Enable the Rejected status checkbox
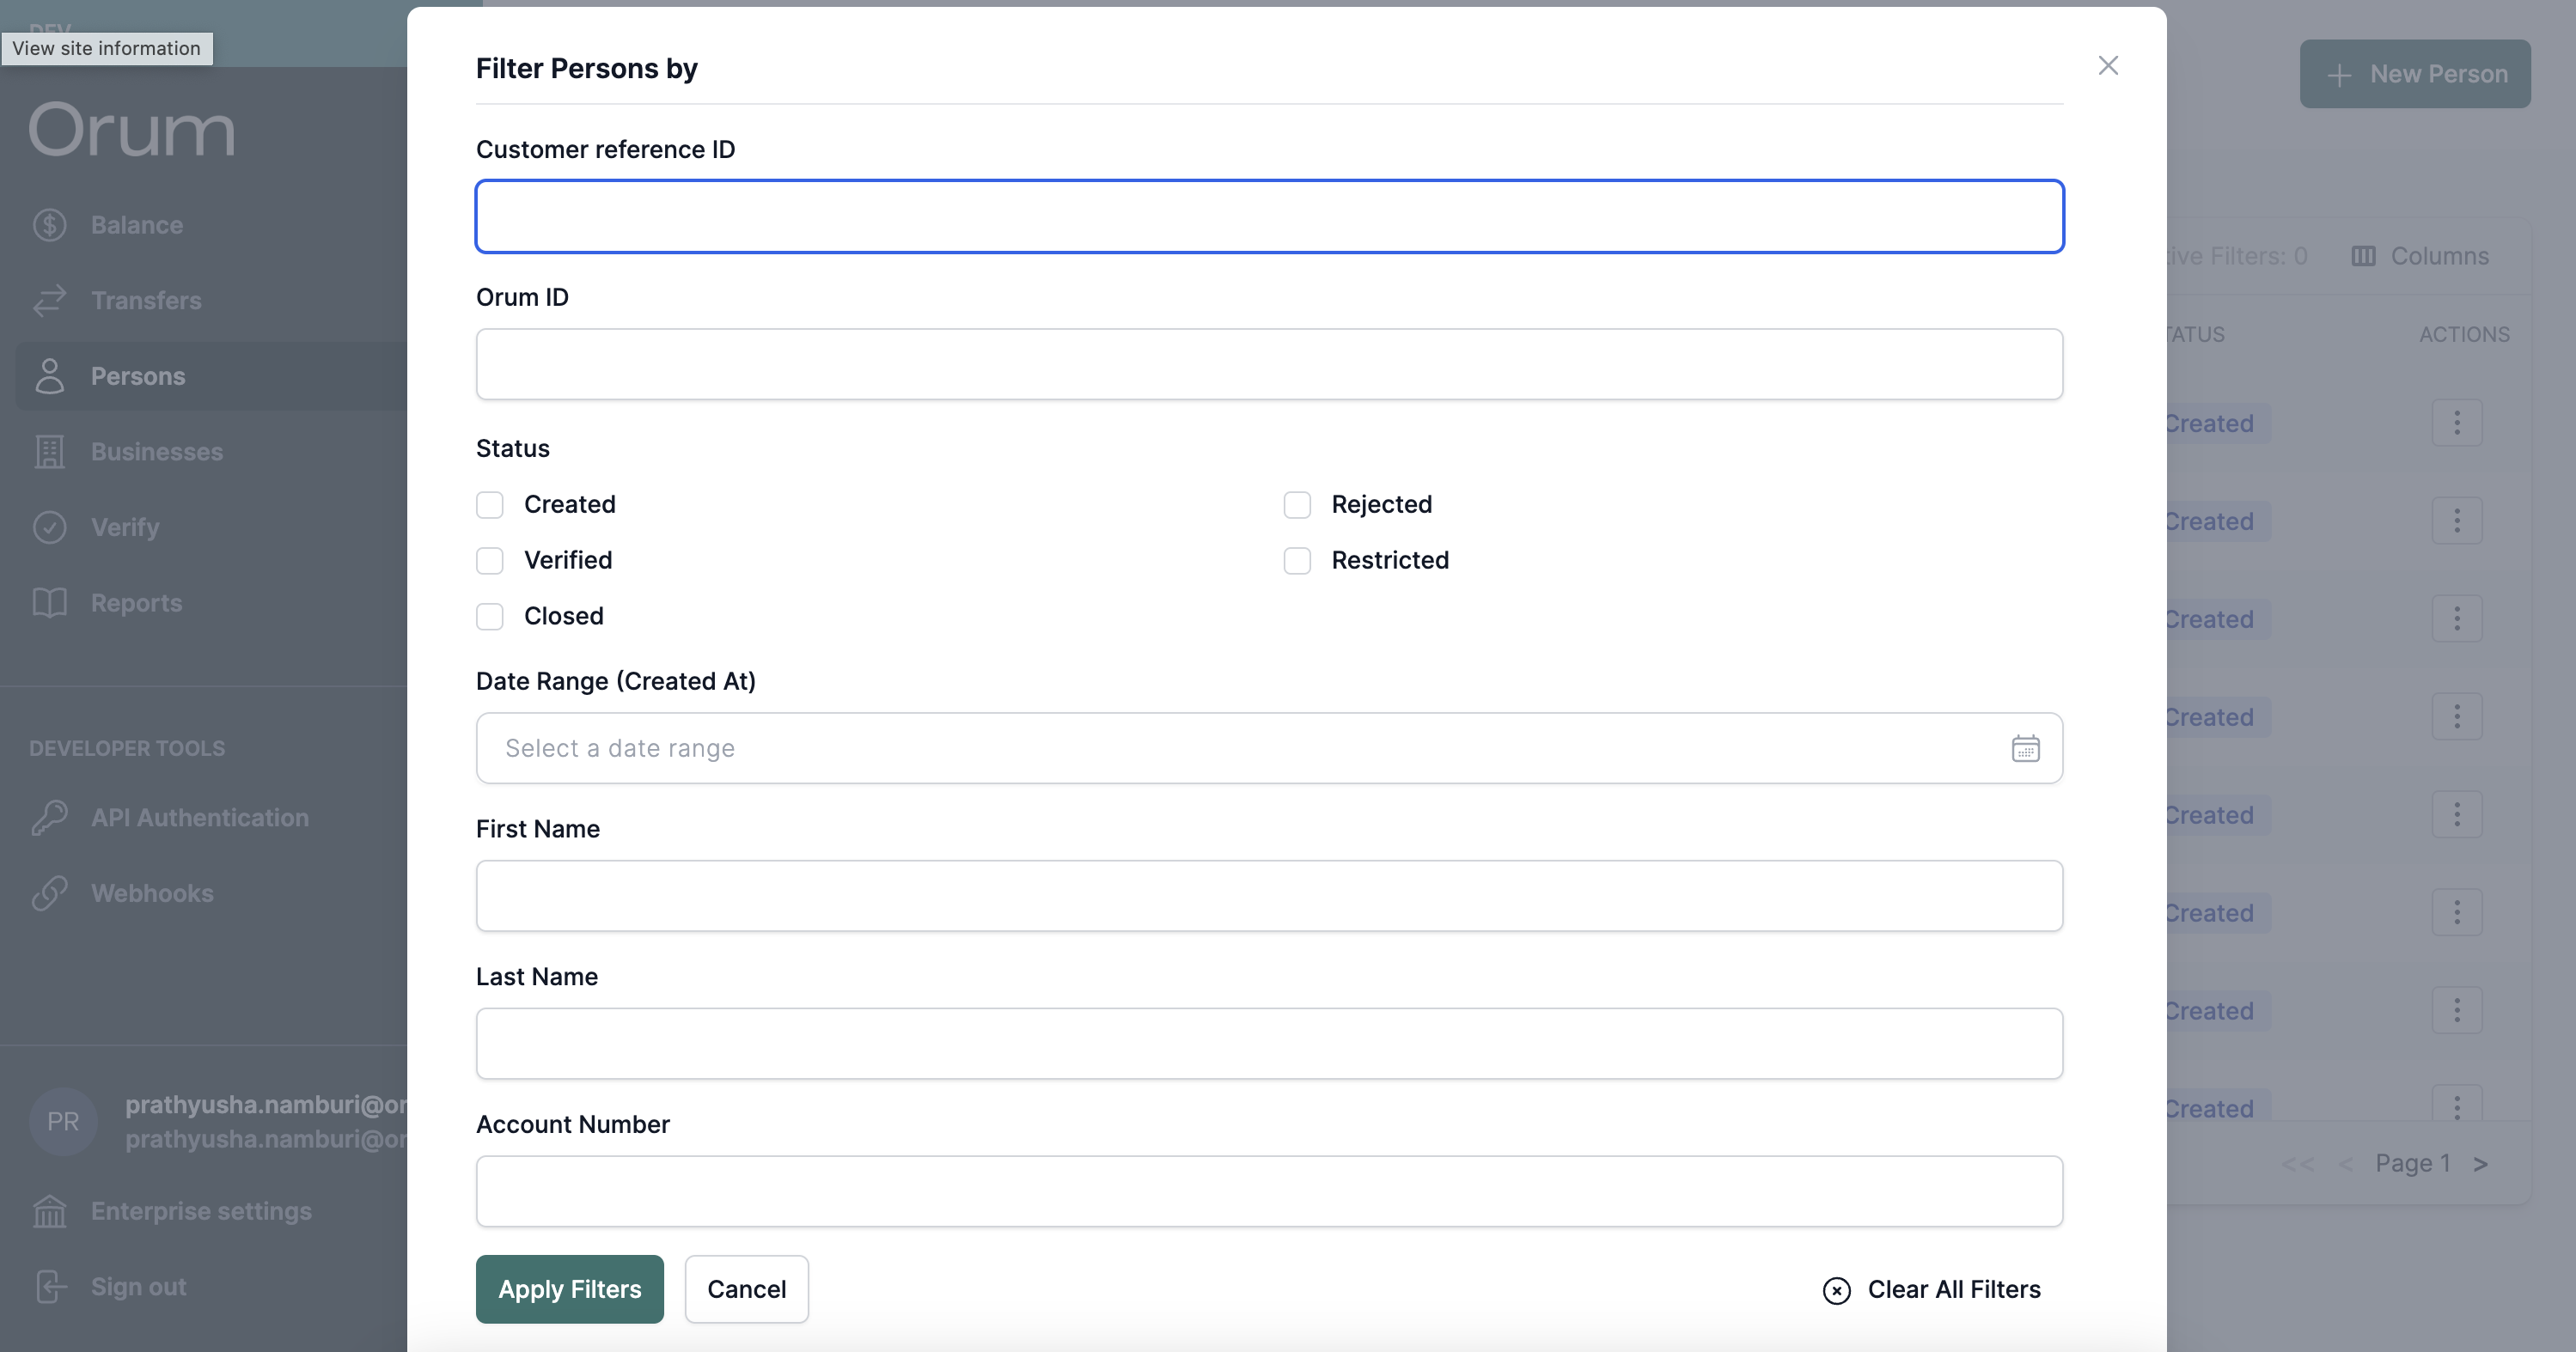The height and width of the screenshot is (1352, 2576). 1297,505
